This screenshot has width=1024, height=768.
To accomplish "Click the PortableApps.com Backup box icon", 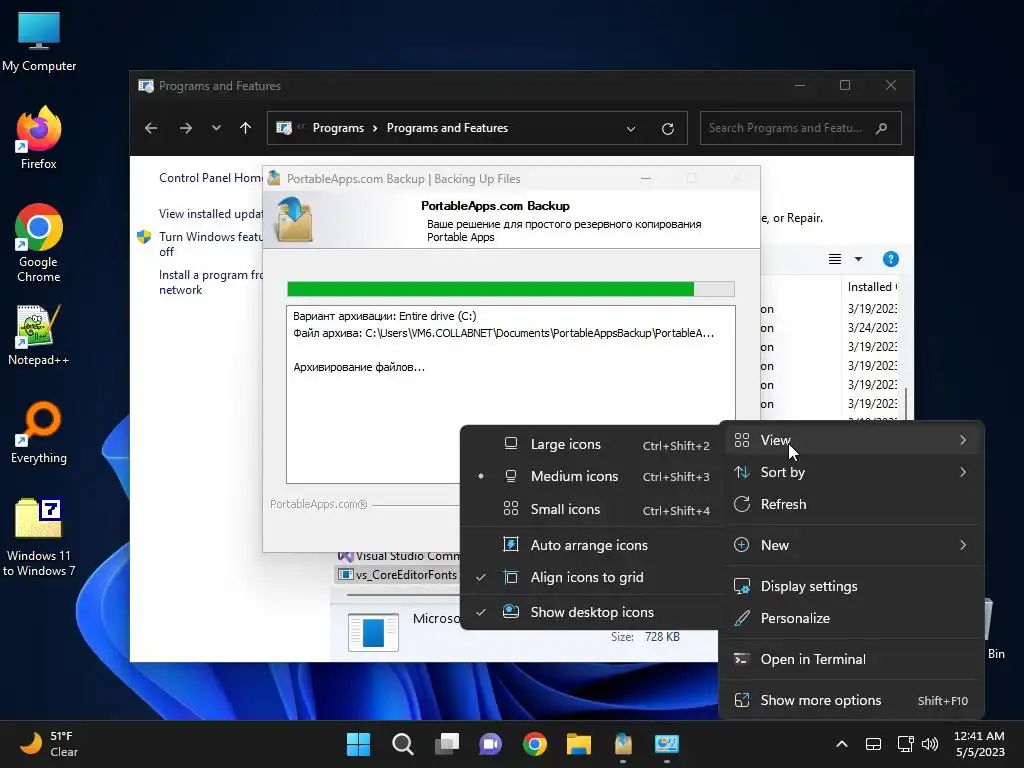I will 293,220.
